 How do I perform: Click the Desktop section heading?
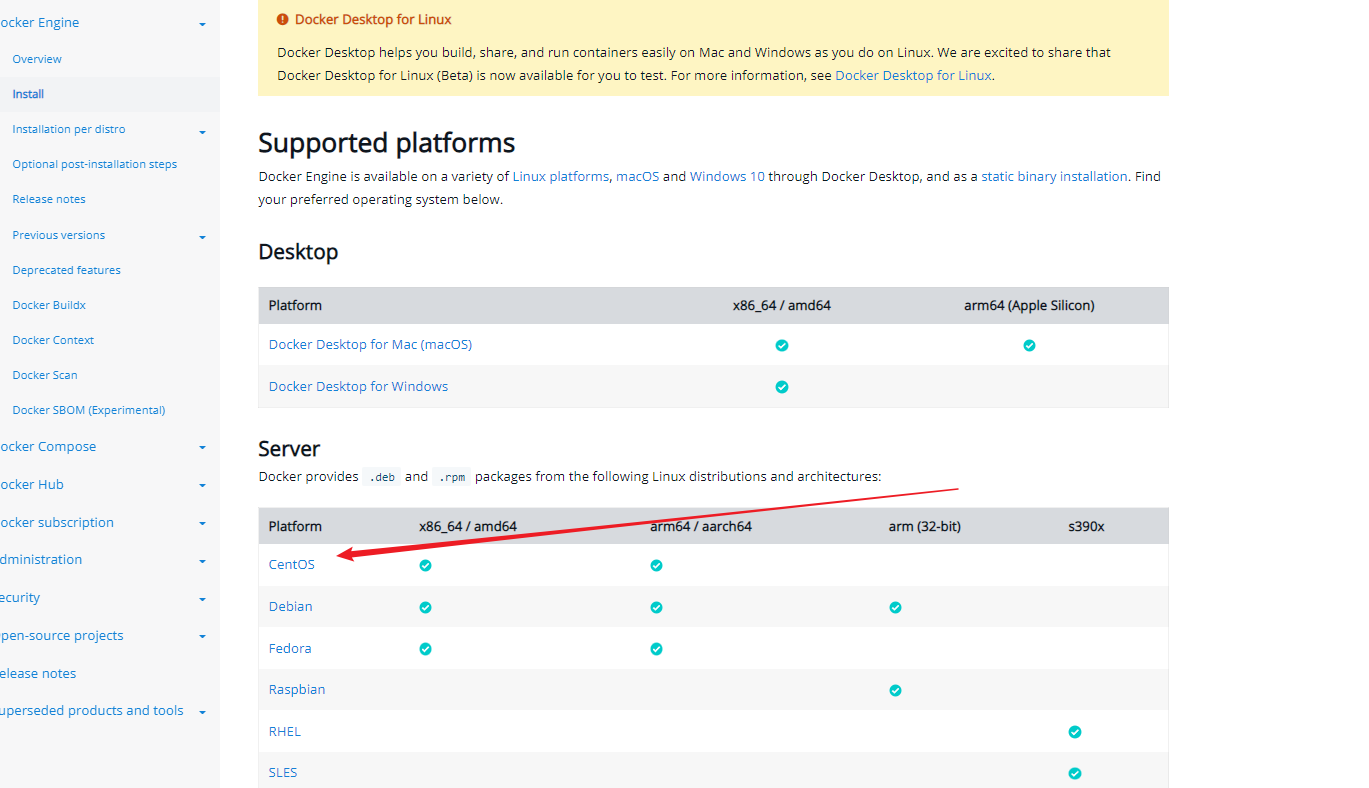[x=298, y=252]
